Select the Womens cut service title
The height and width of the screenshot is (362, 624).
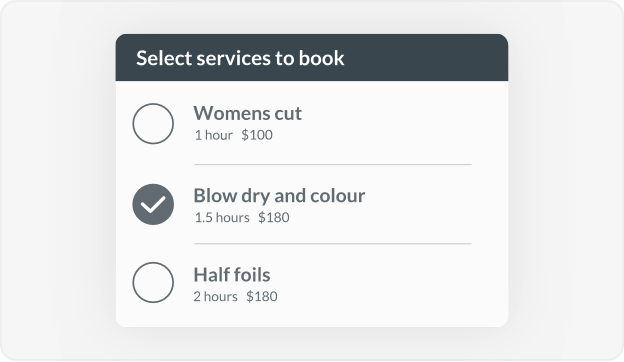tap(248, 113)
